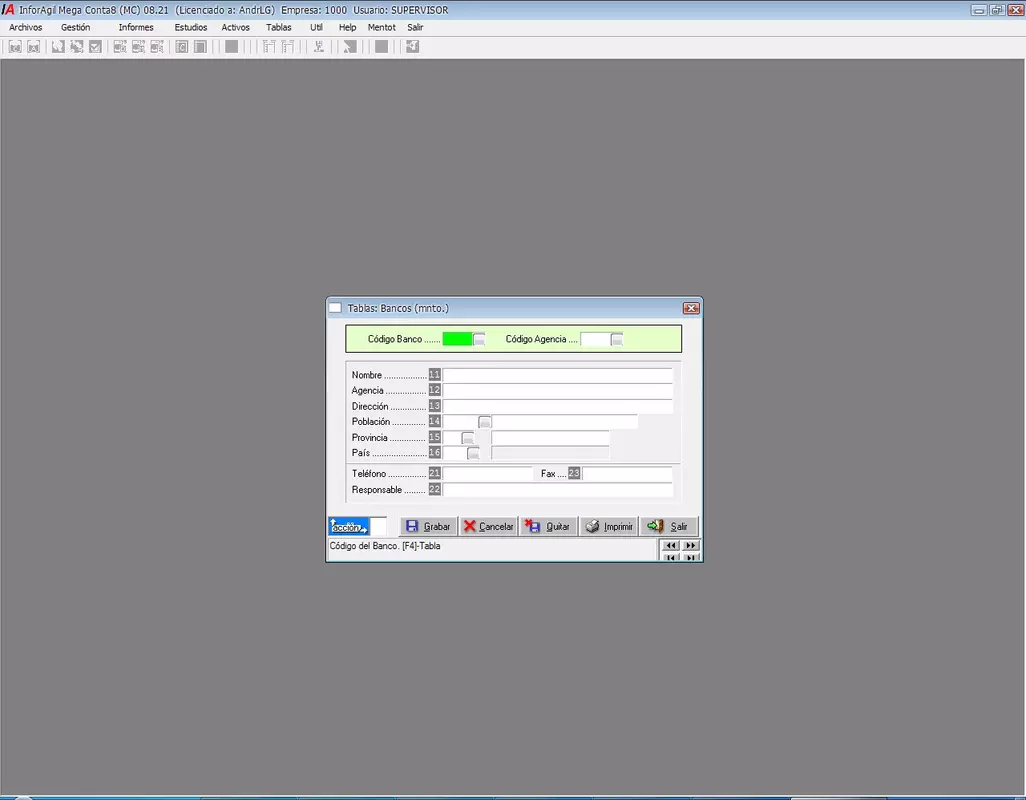Click the field number 22 label
The height and width of the screenshot is (800, 1026).
click(x=434, y=490)
